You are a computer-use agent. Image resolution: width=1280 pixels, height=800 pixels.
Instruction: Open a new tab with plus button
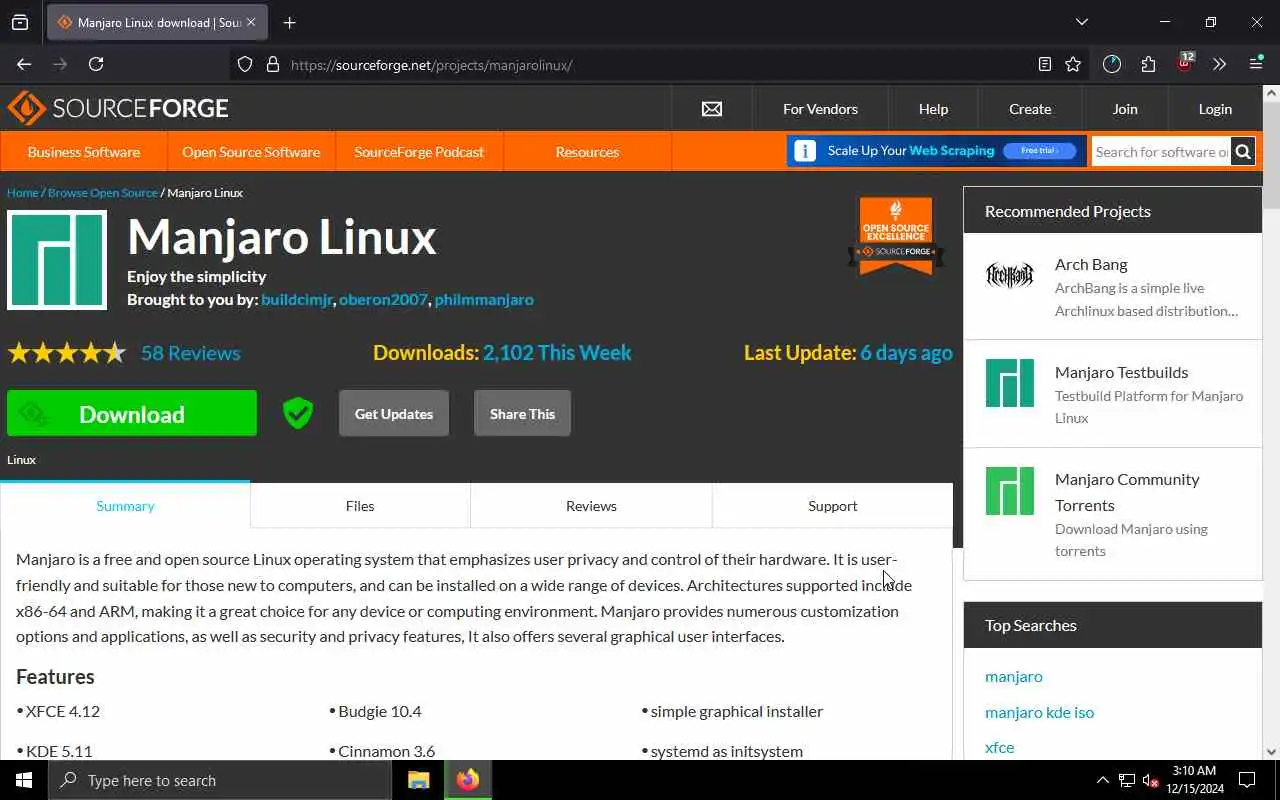point(289,22)
